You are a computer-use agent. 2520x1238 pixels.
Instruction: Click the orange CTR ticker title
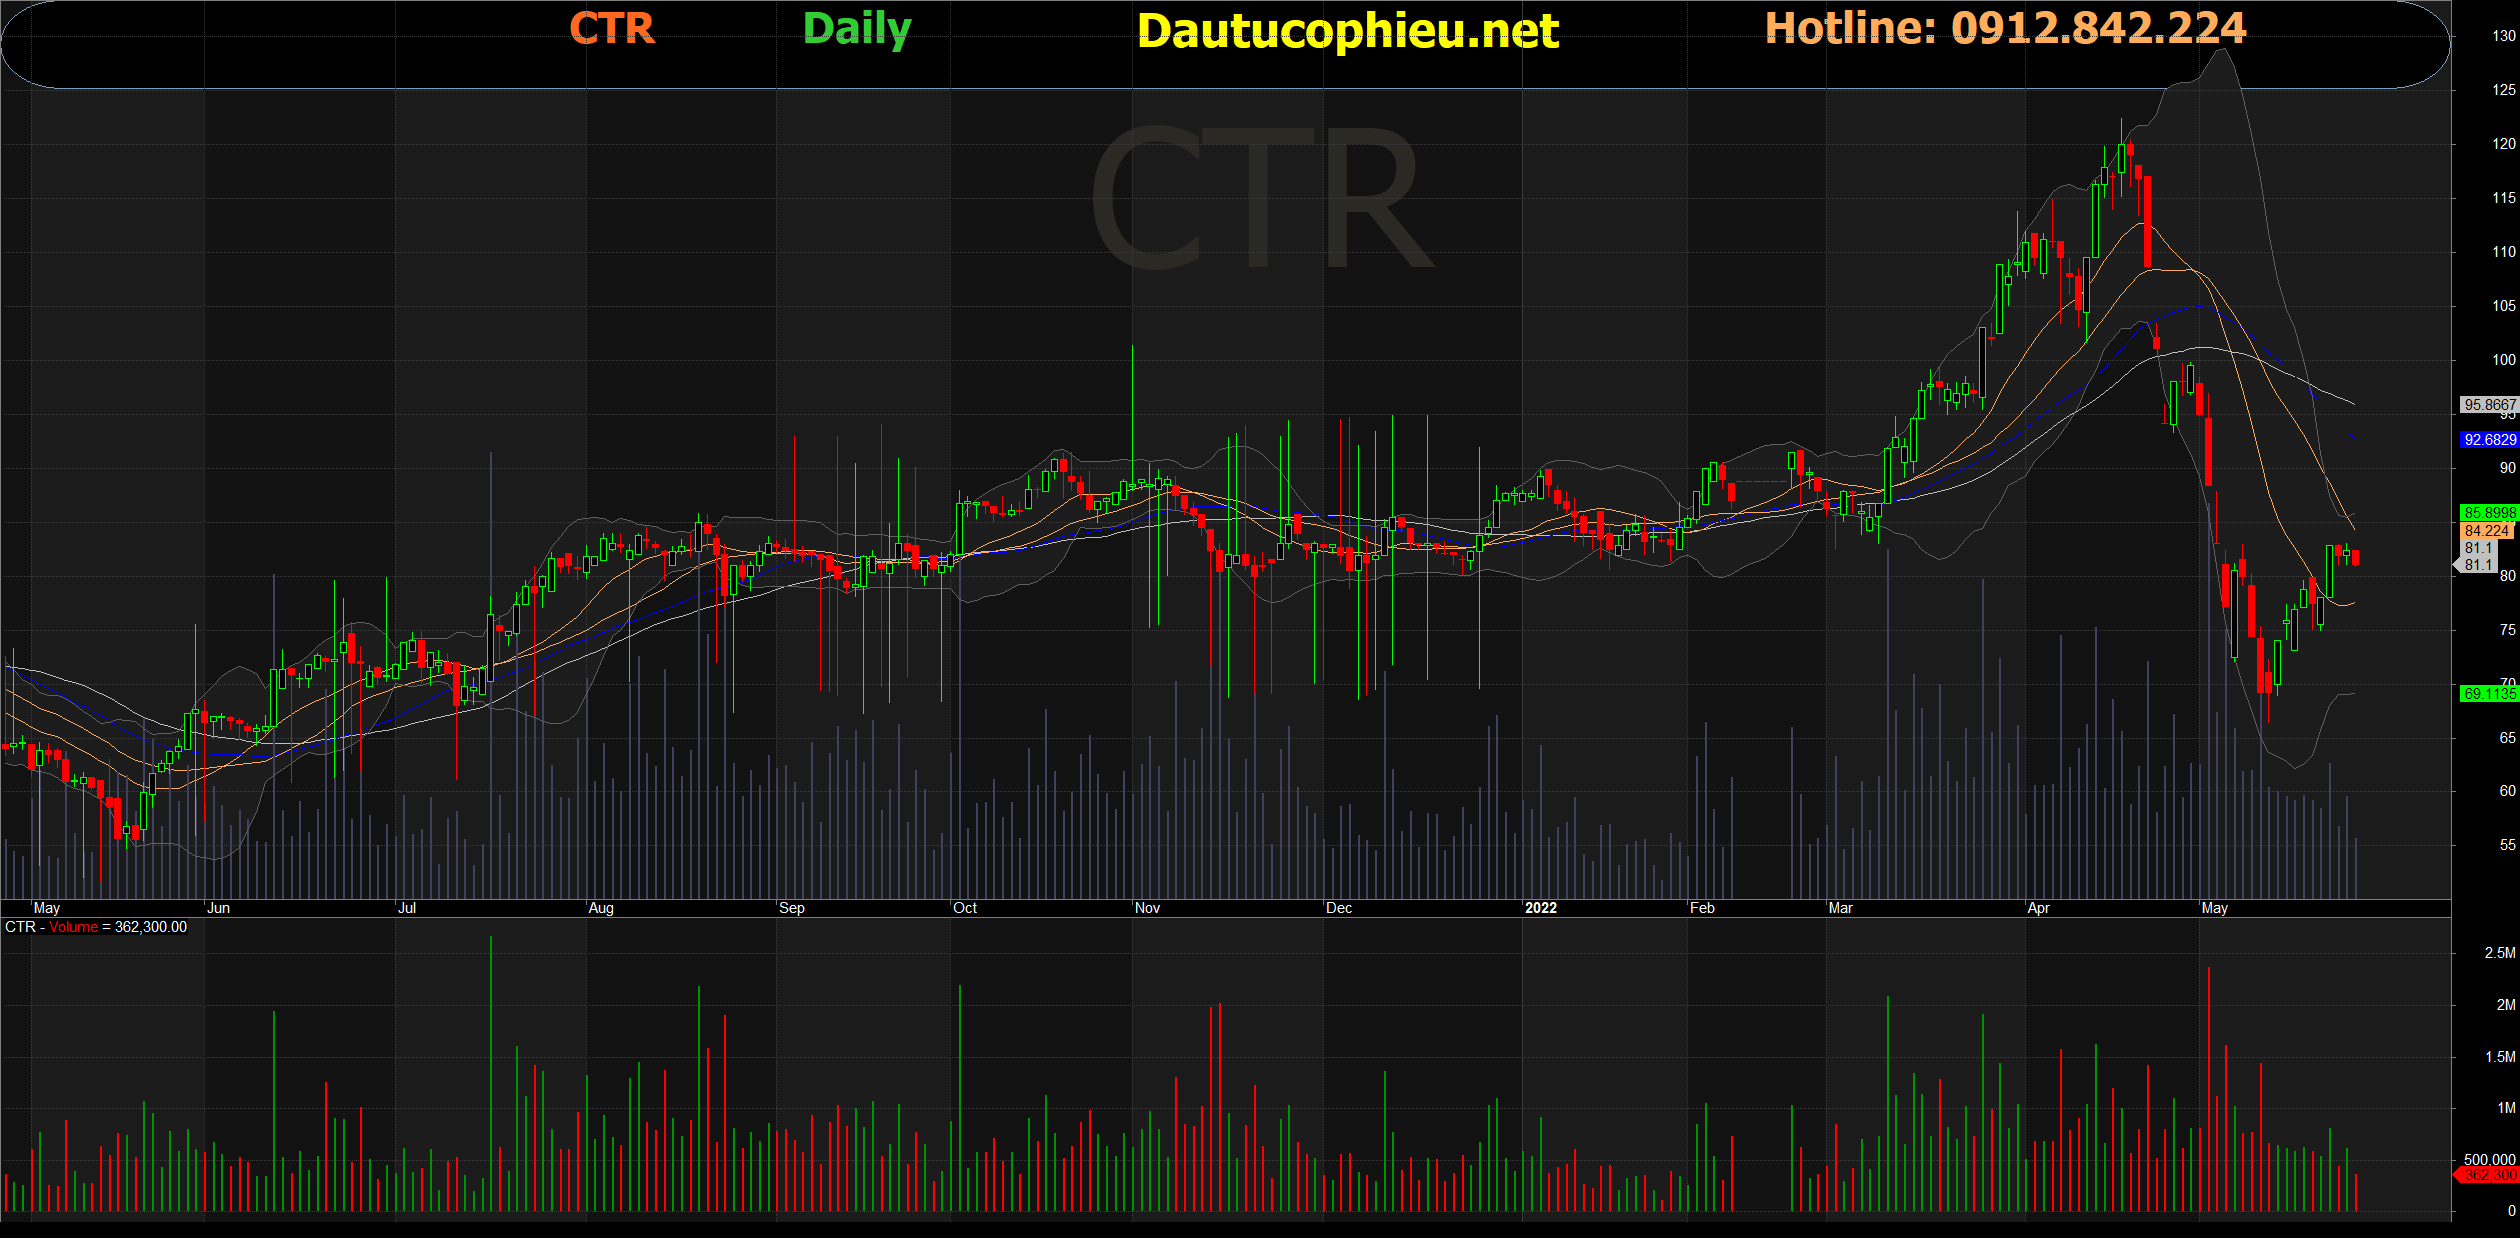[x=612, y=28]
